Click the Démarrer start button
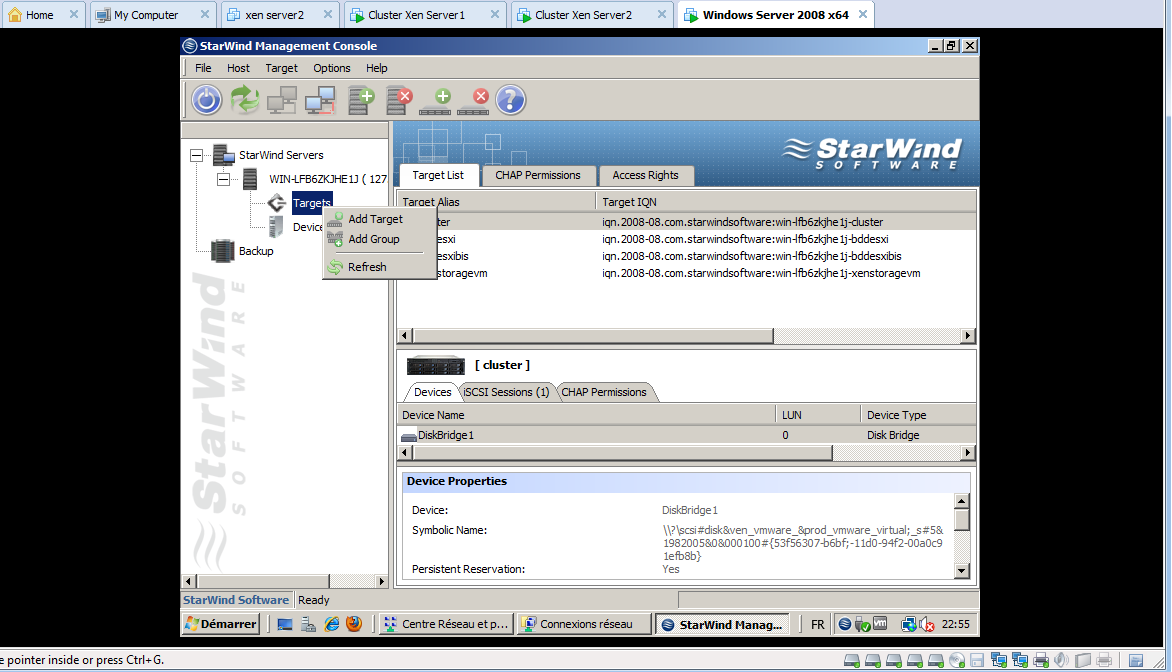This screenshot has width=1172, height=672. click(x=221, y=624)
